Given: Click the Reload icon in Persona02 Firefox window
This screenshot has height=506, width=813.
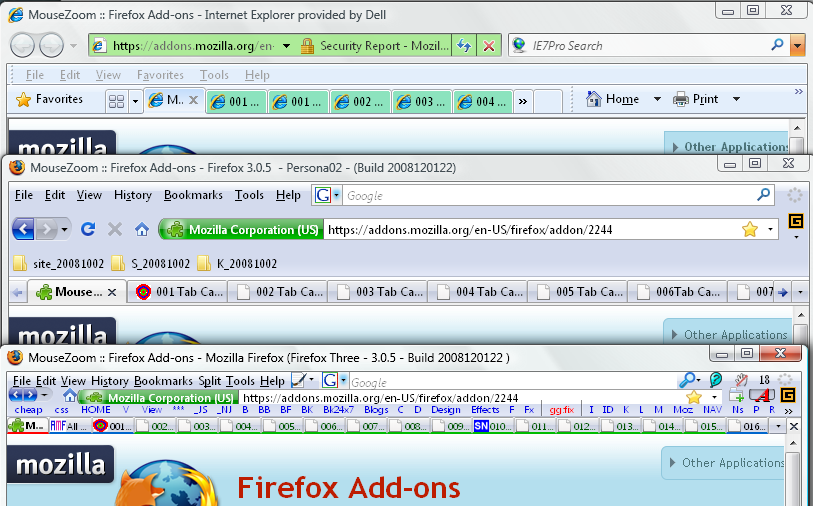Looking at the screenshot, I should (88, 229).
